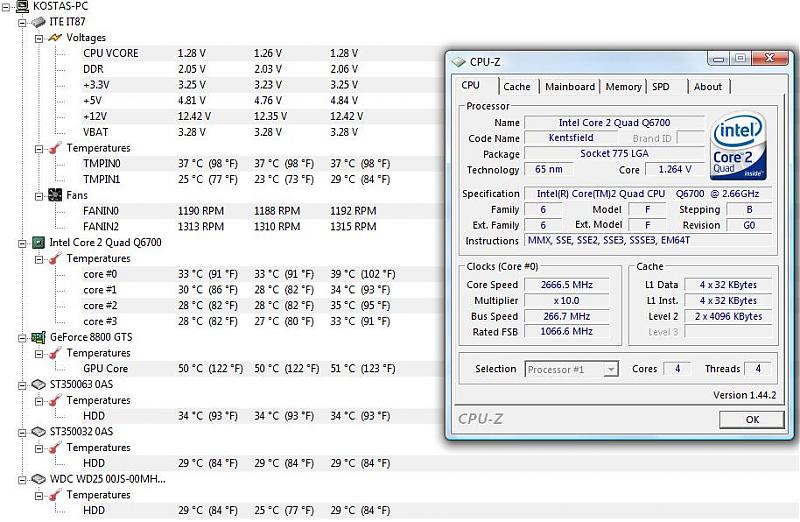Click the Rated FSB 1066.6 MHz value
Viewport: 800px width, 522px height.
point(566,332)
